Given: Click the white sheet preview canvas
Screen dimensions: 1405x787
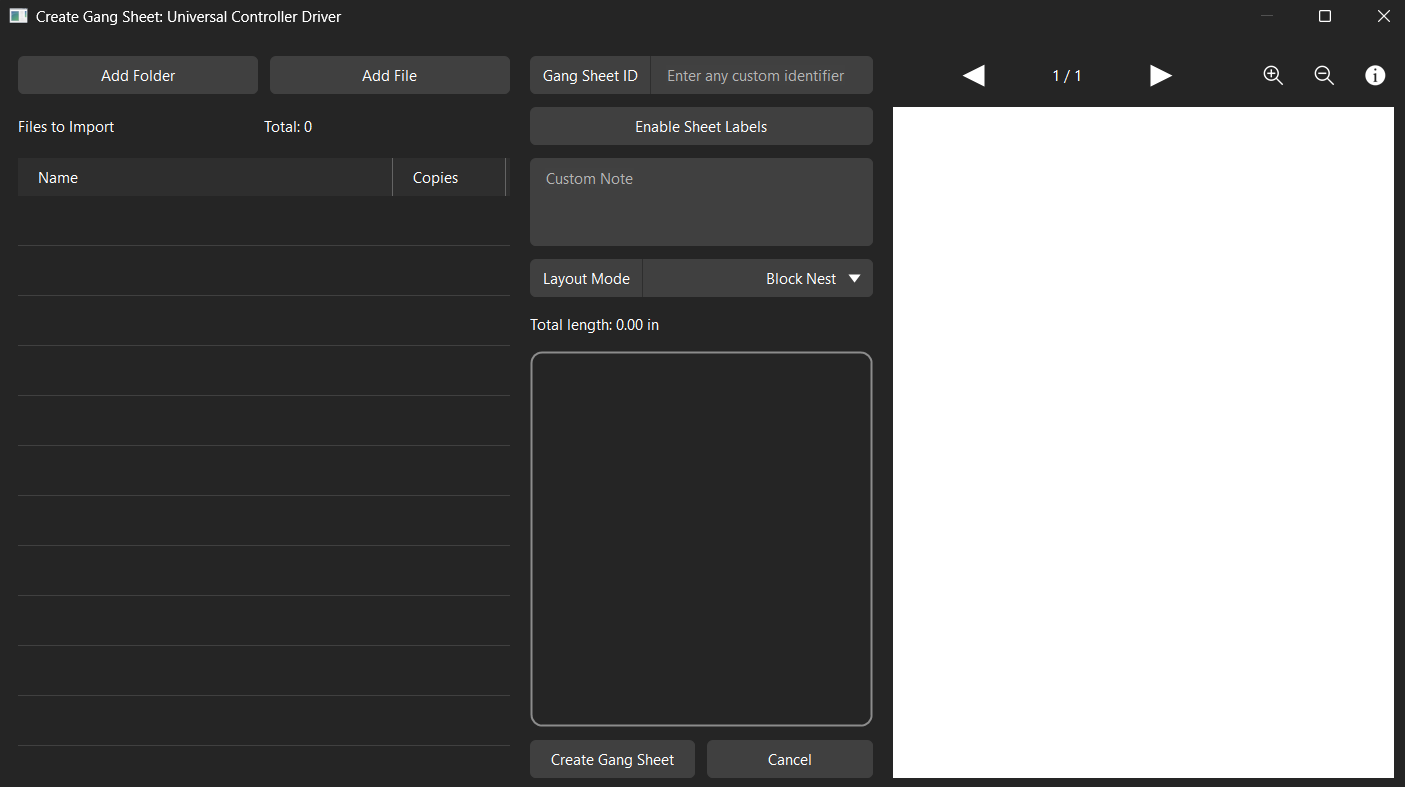Looking at the screenshot, I should 1143,442.
